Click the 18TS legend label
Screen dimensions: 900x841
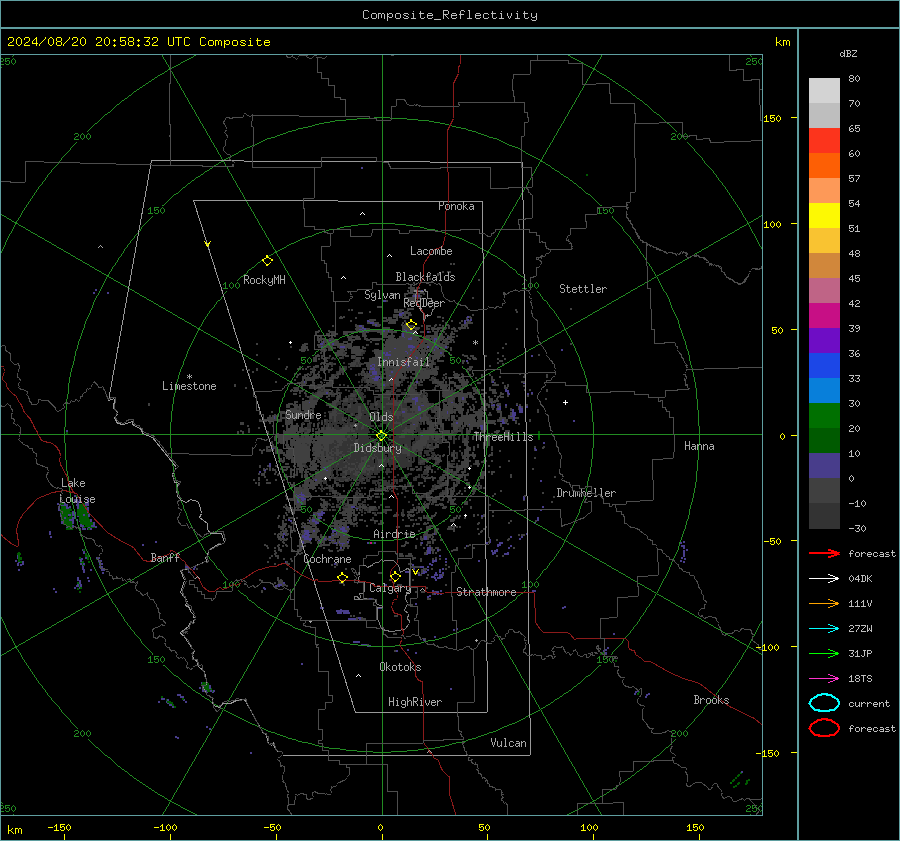coord(860,679)
